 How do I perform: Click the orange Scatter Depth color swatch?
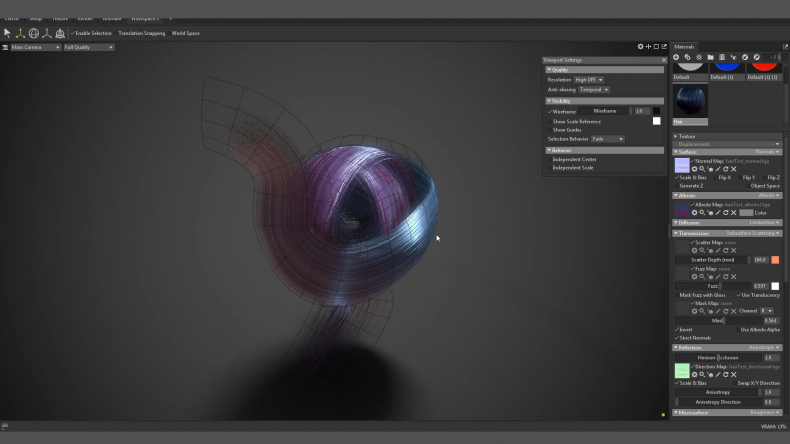[775, 260]
